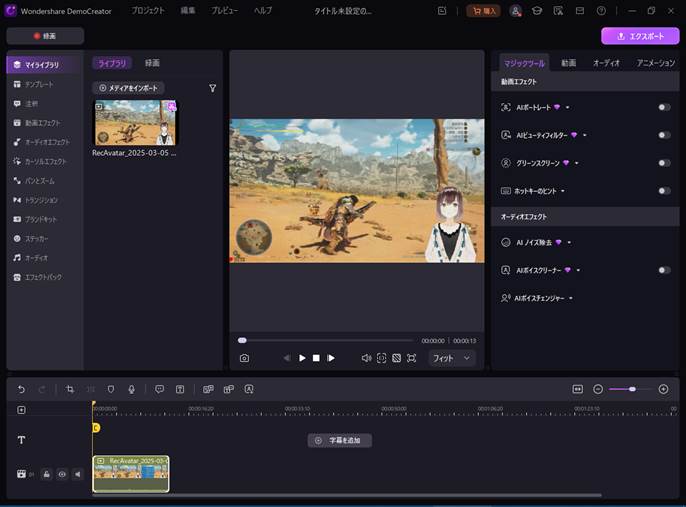Expand the AIビューティフィルター options arrow

584,136
